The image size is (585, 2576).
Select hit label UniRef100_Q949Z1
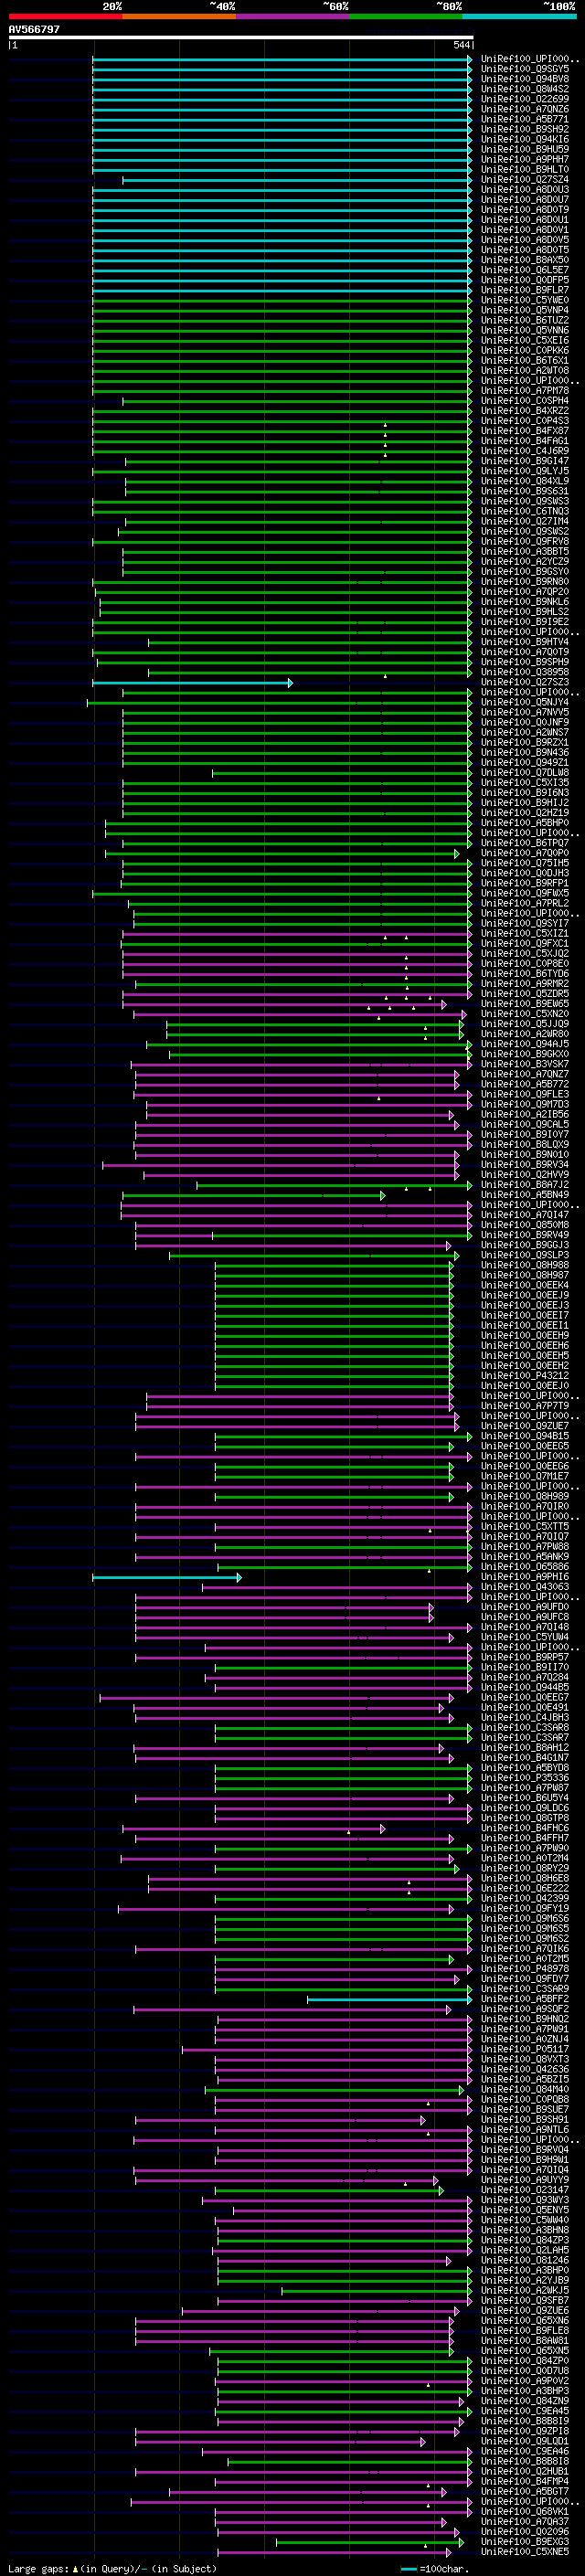[524, 762]
